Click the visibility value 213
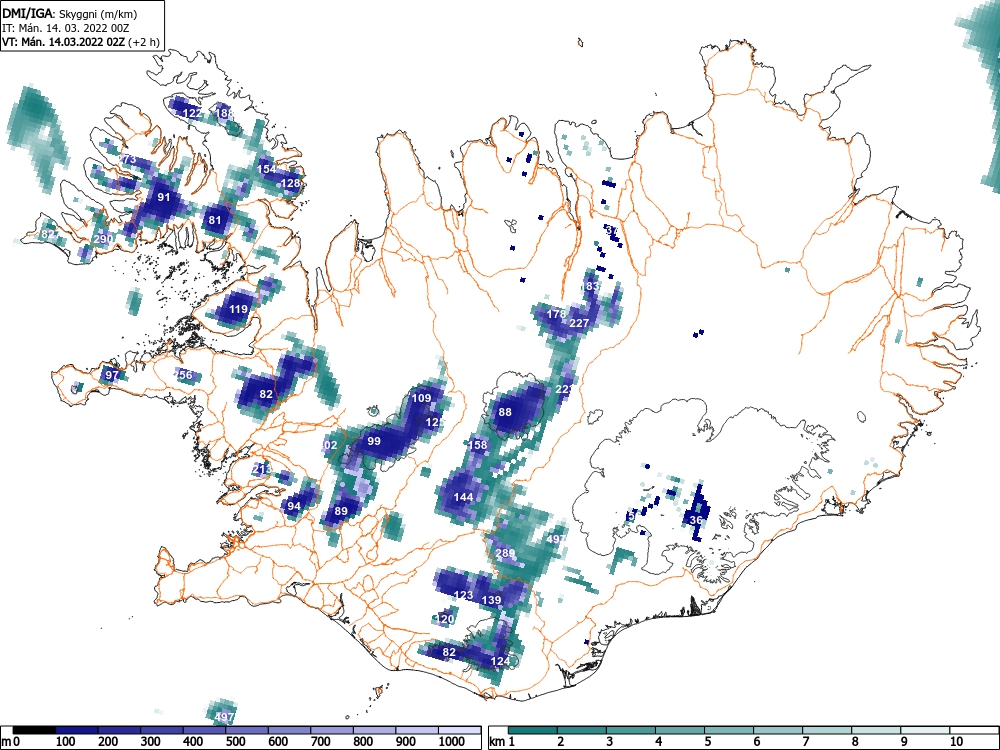Screen dimensions: 1000x750 [261, 470]
